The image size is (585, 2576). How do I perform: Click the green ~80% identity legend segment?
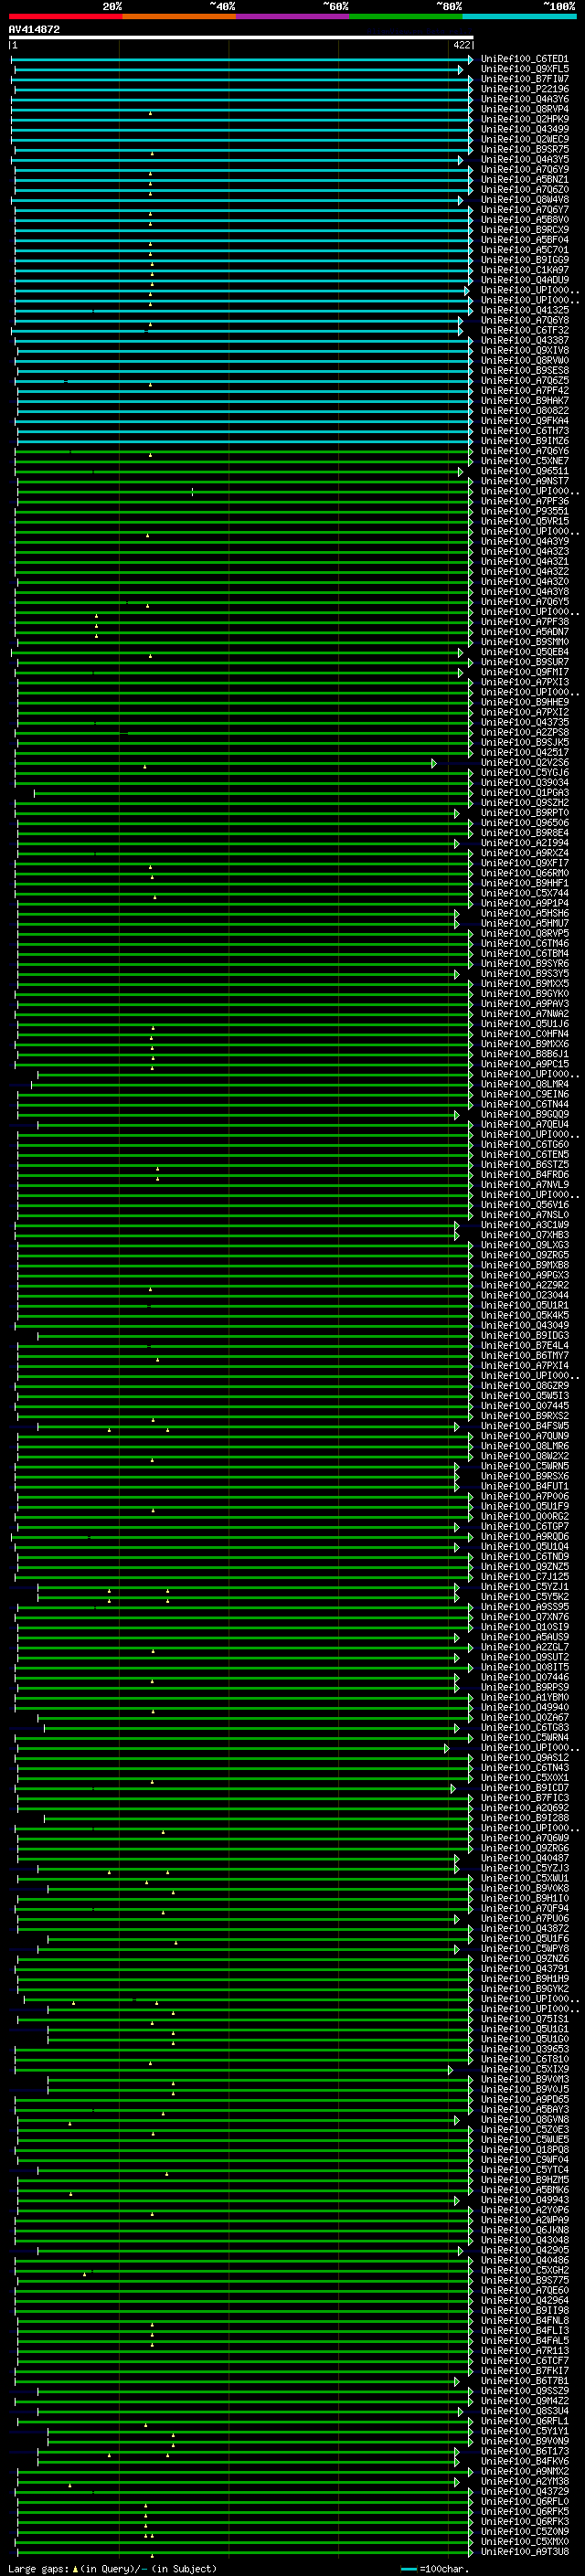tap(406, 16)
